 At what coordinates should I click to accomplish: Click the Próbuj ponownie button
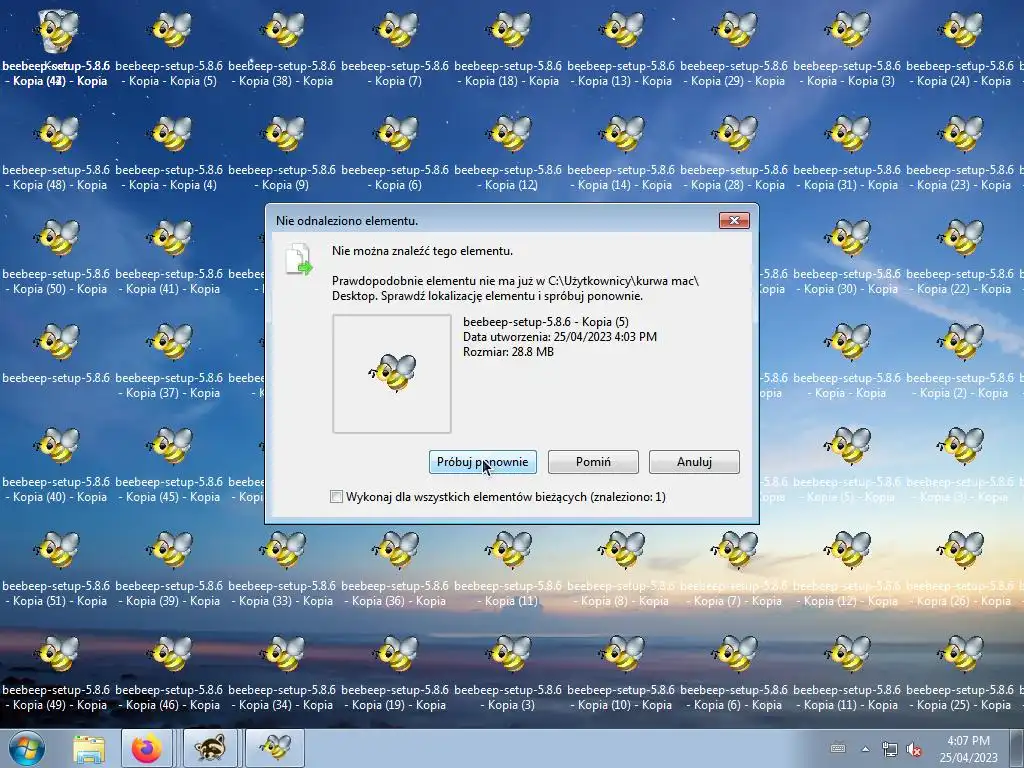pyautogui.click(x=483, y=462)
